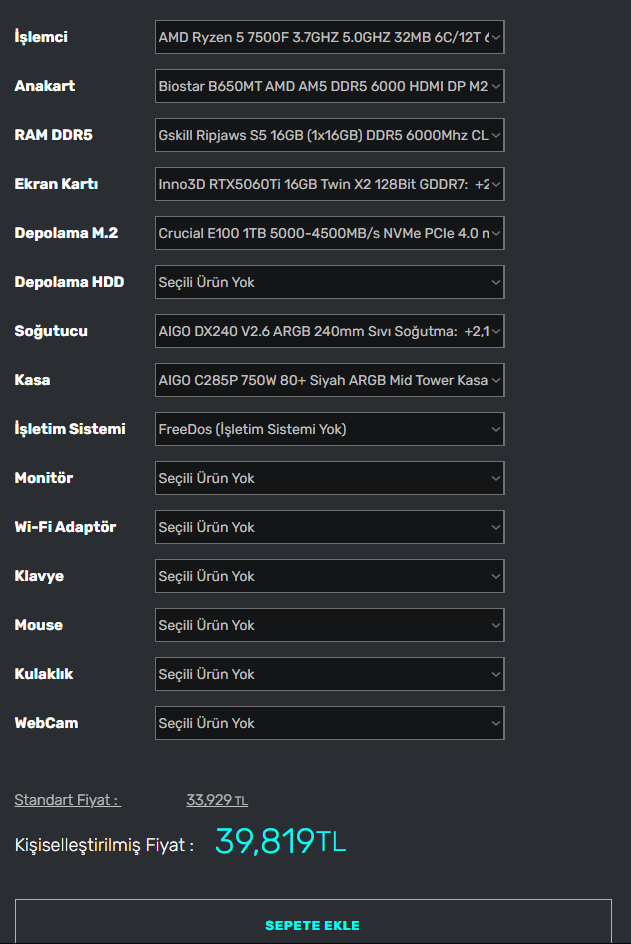The height and width of the screenshot is (944, 631).
Task: Expand the Kasa case dropdown
Action: (329, 381)
